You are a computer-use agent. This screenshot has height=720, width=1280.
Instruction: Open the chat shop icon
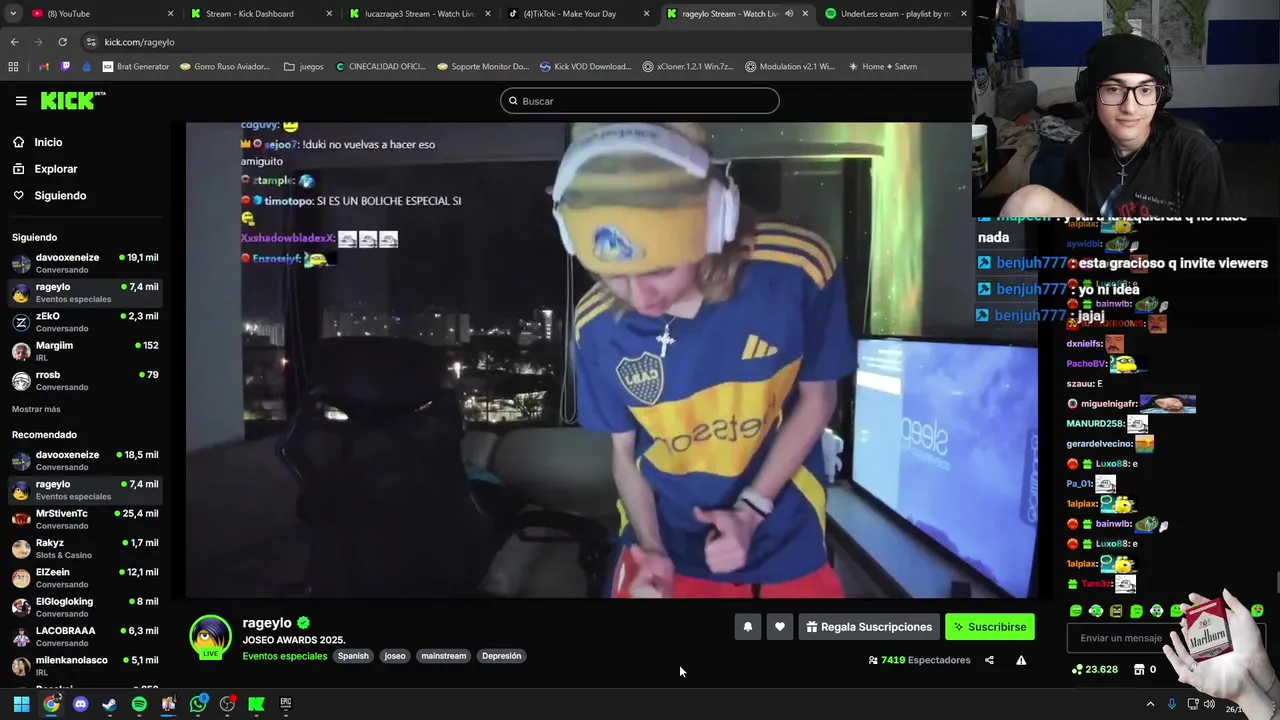1139,669
